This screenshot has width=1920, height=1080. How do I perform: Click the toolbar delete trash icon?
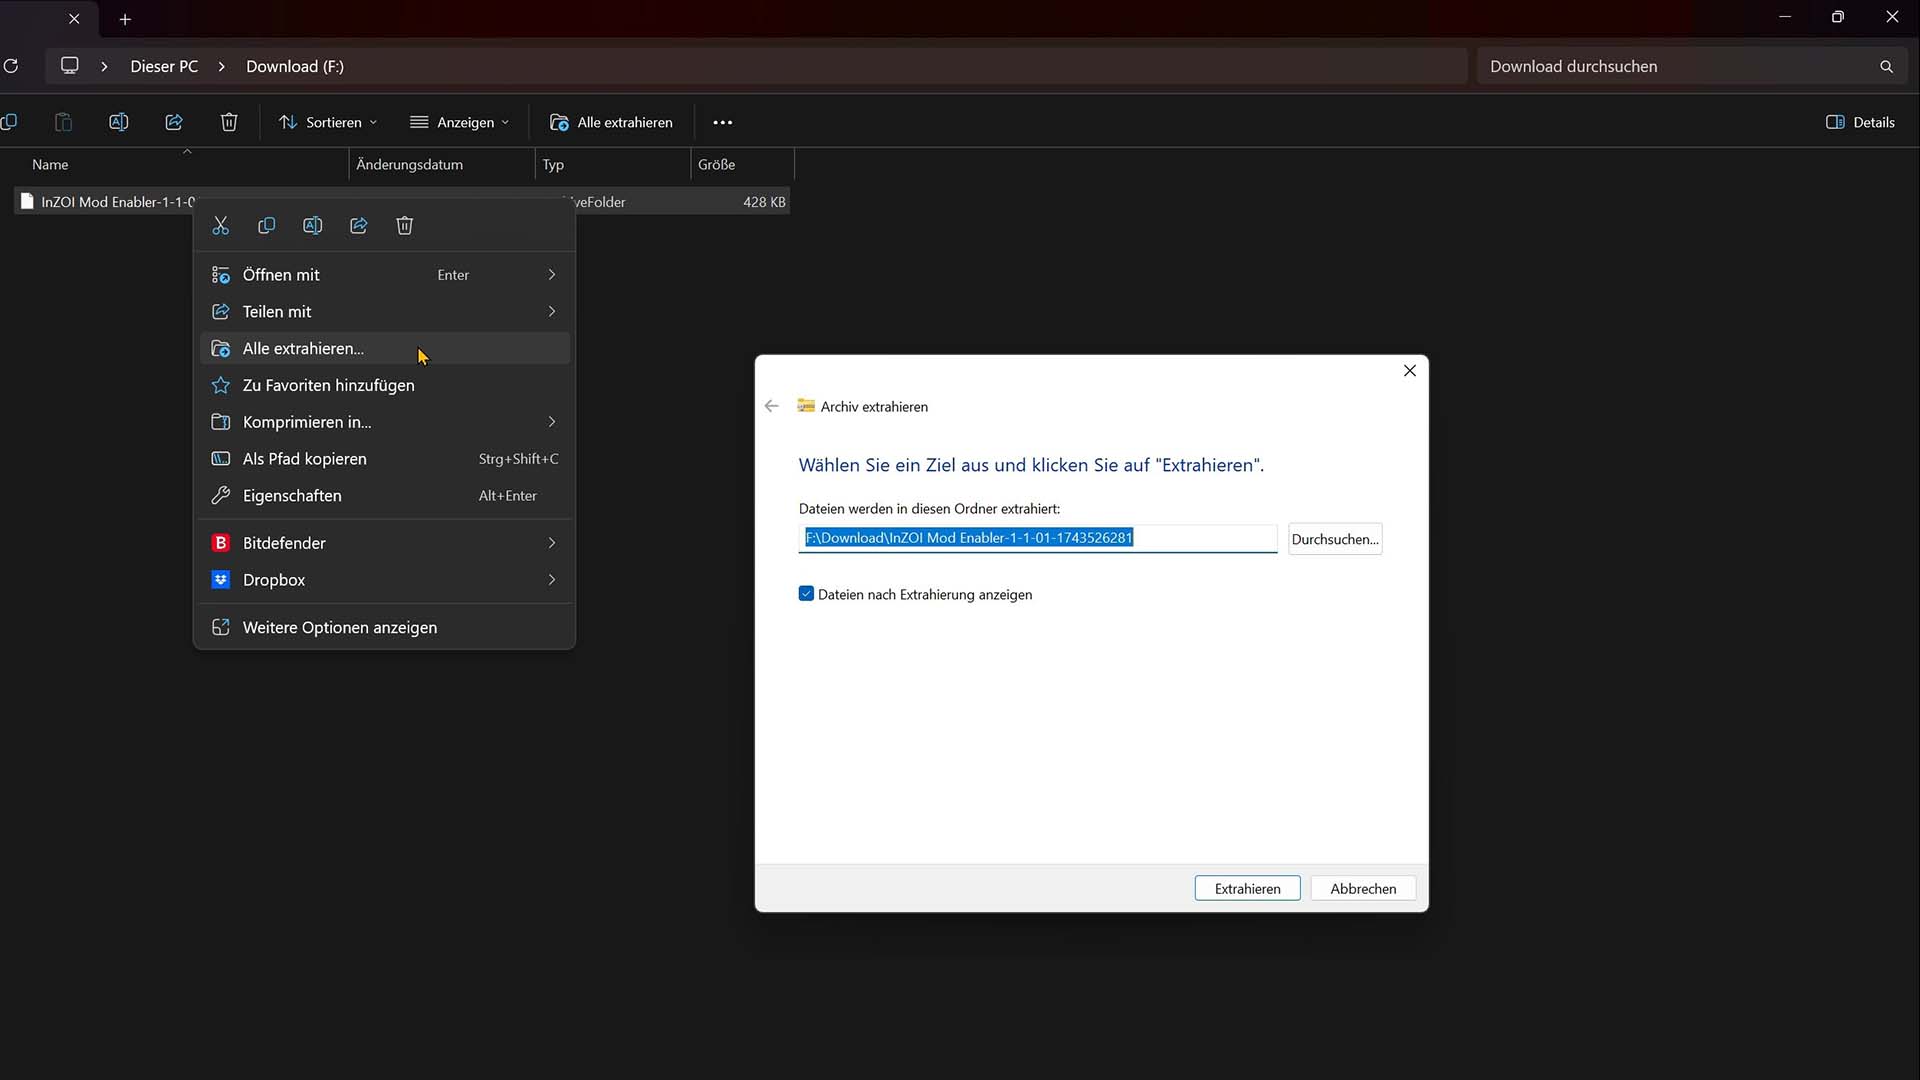pyautogui.click(x=229, y=122)
